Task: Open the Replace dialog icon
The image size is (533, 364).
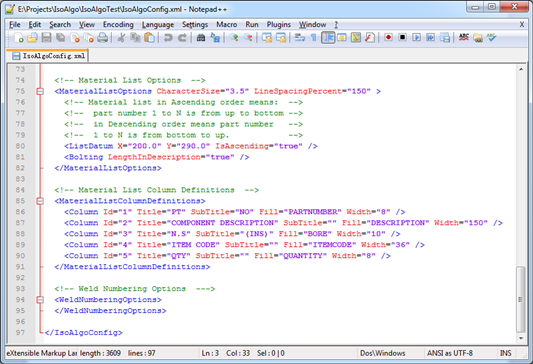Action: (x=215, y=37)
